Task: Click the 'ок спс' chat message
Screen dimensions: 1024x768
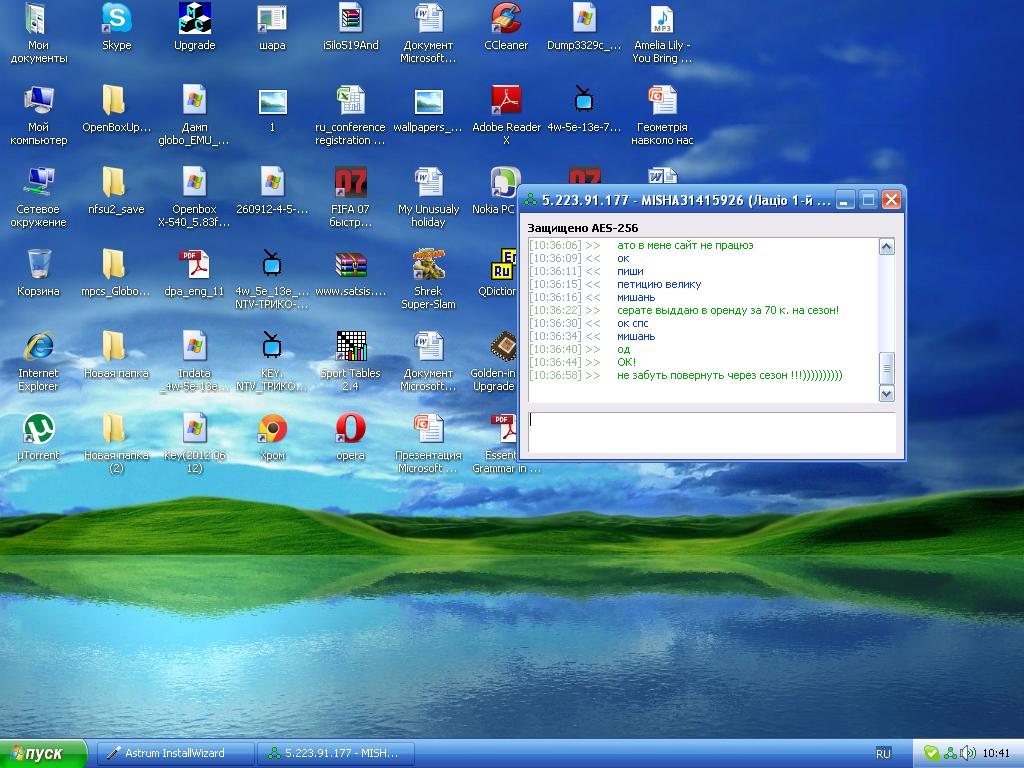Action: [633, 323]
